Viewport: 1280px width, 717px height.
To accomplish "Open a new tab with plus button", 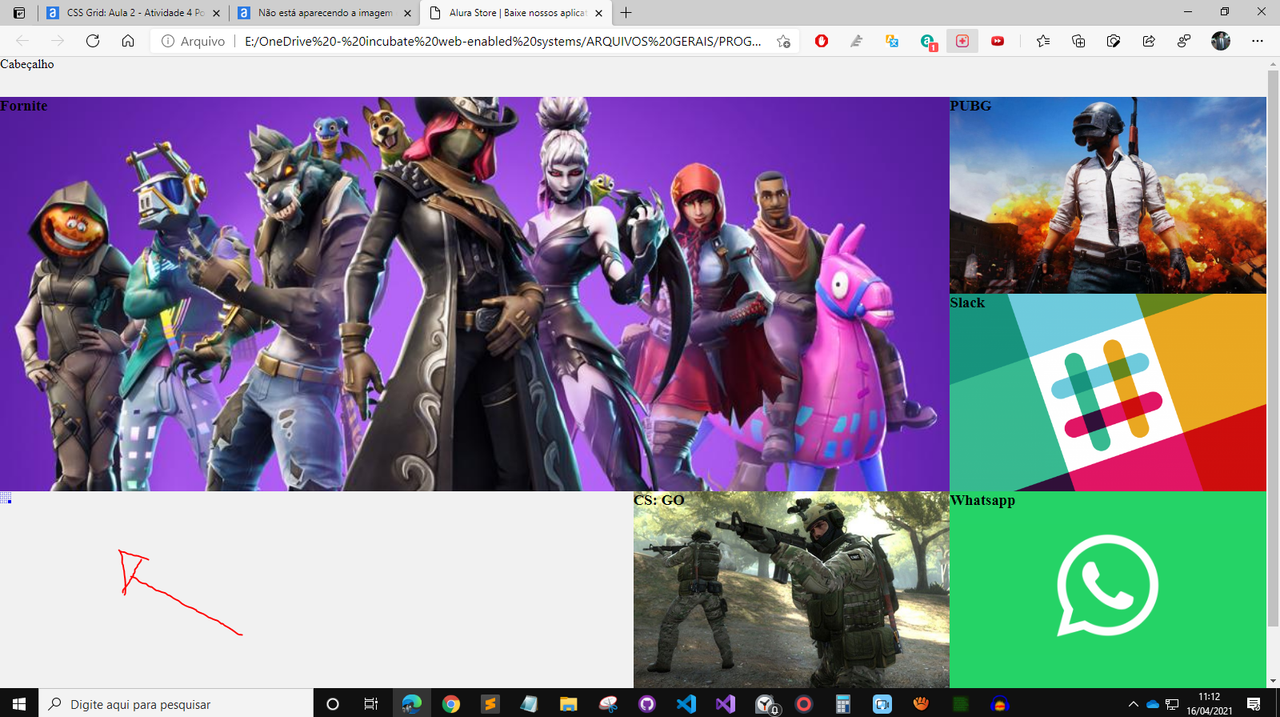I will click(626, 13).
